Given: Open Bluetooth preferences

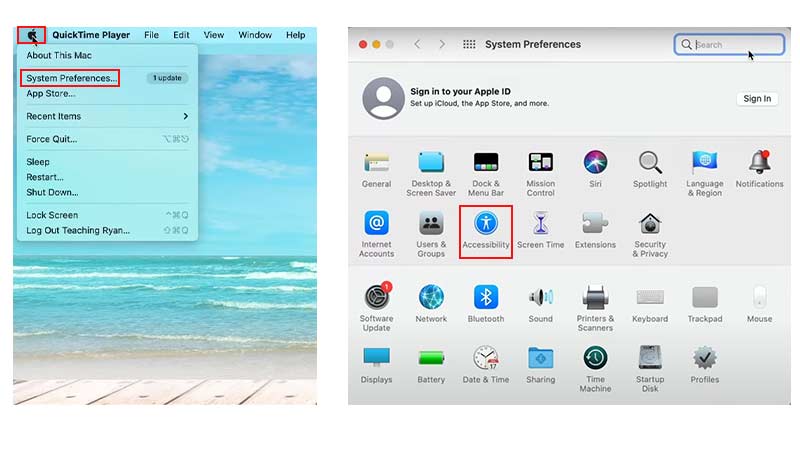Looking at the screenshot, I should coord(486,304).
